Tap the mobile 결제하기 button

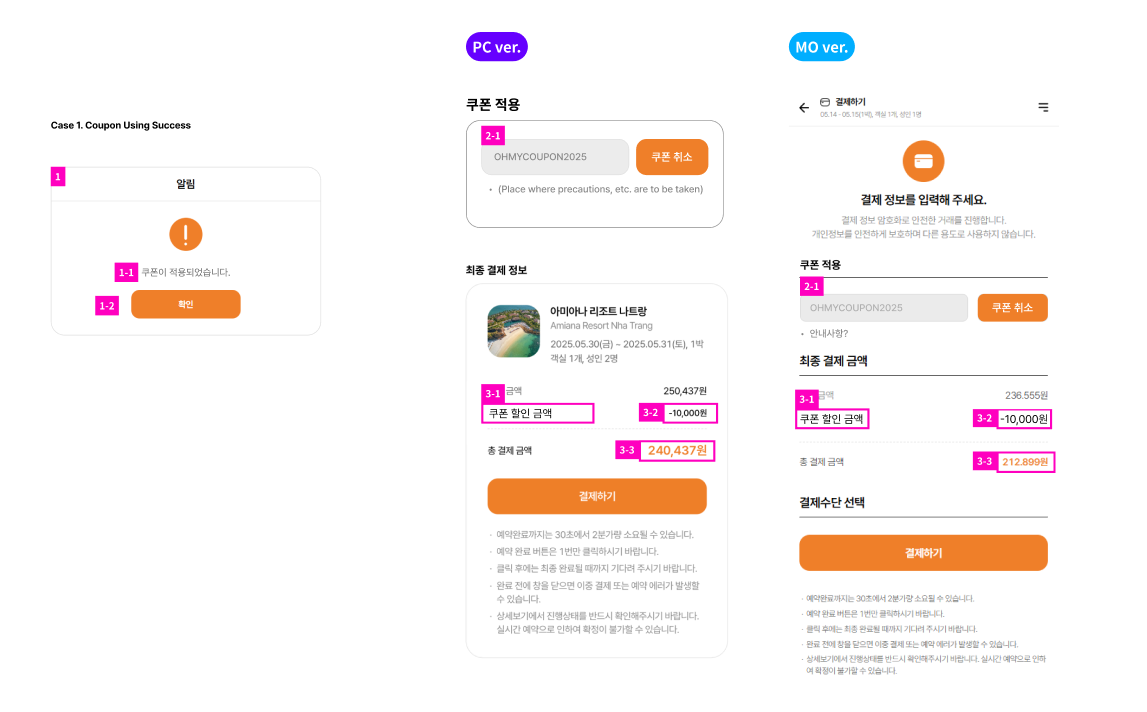tap(923, 553)
